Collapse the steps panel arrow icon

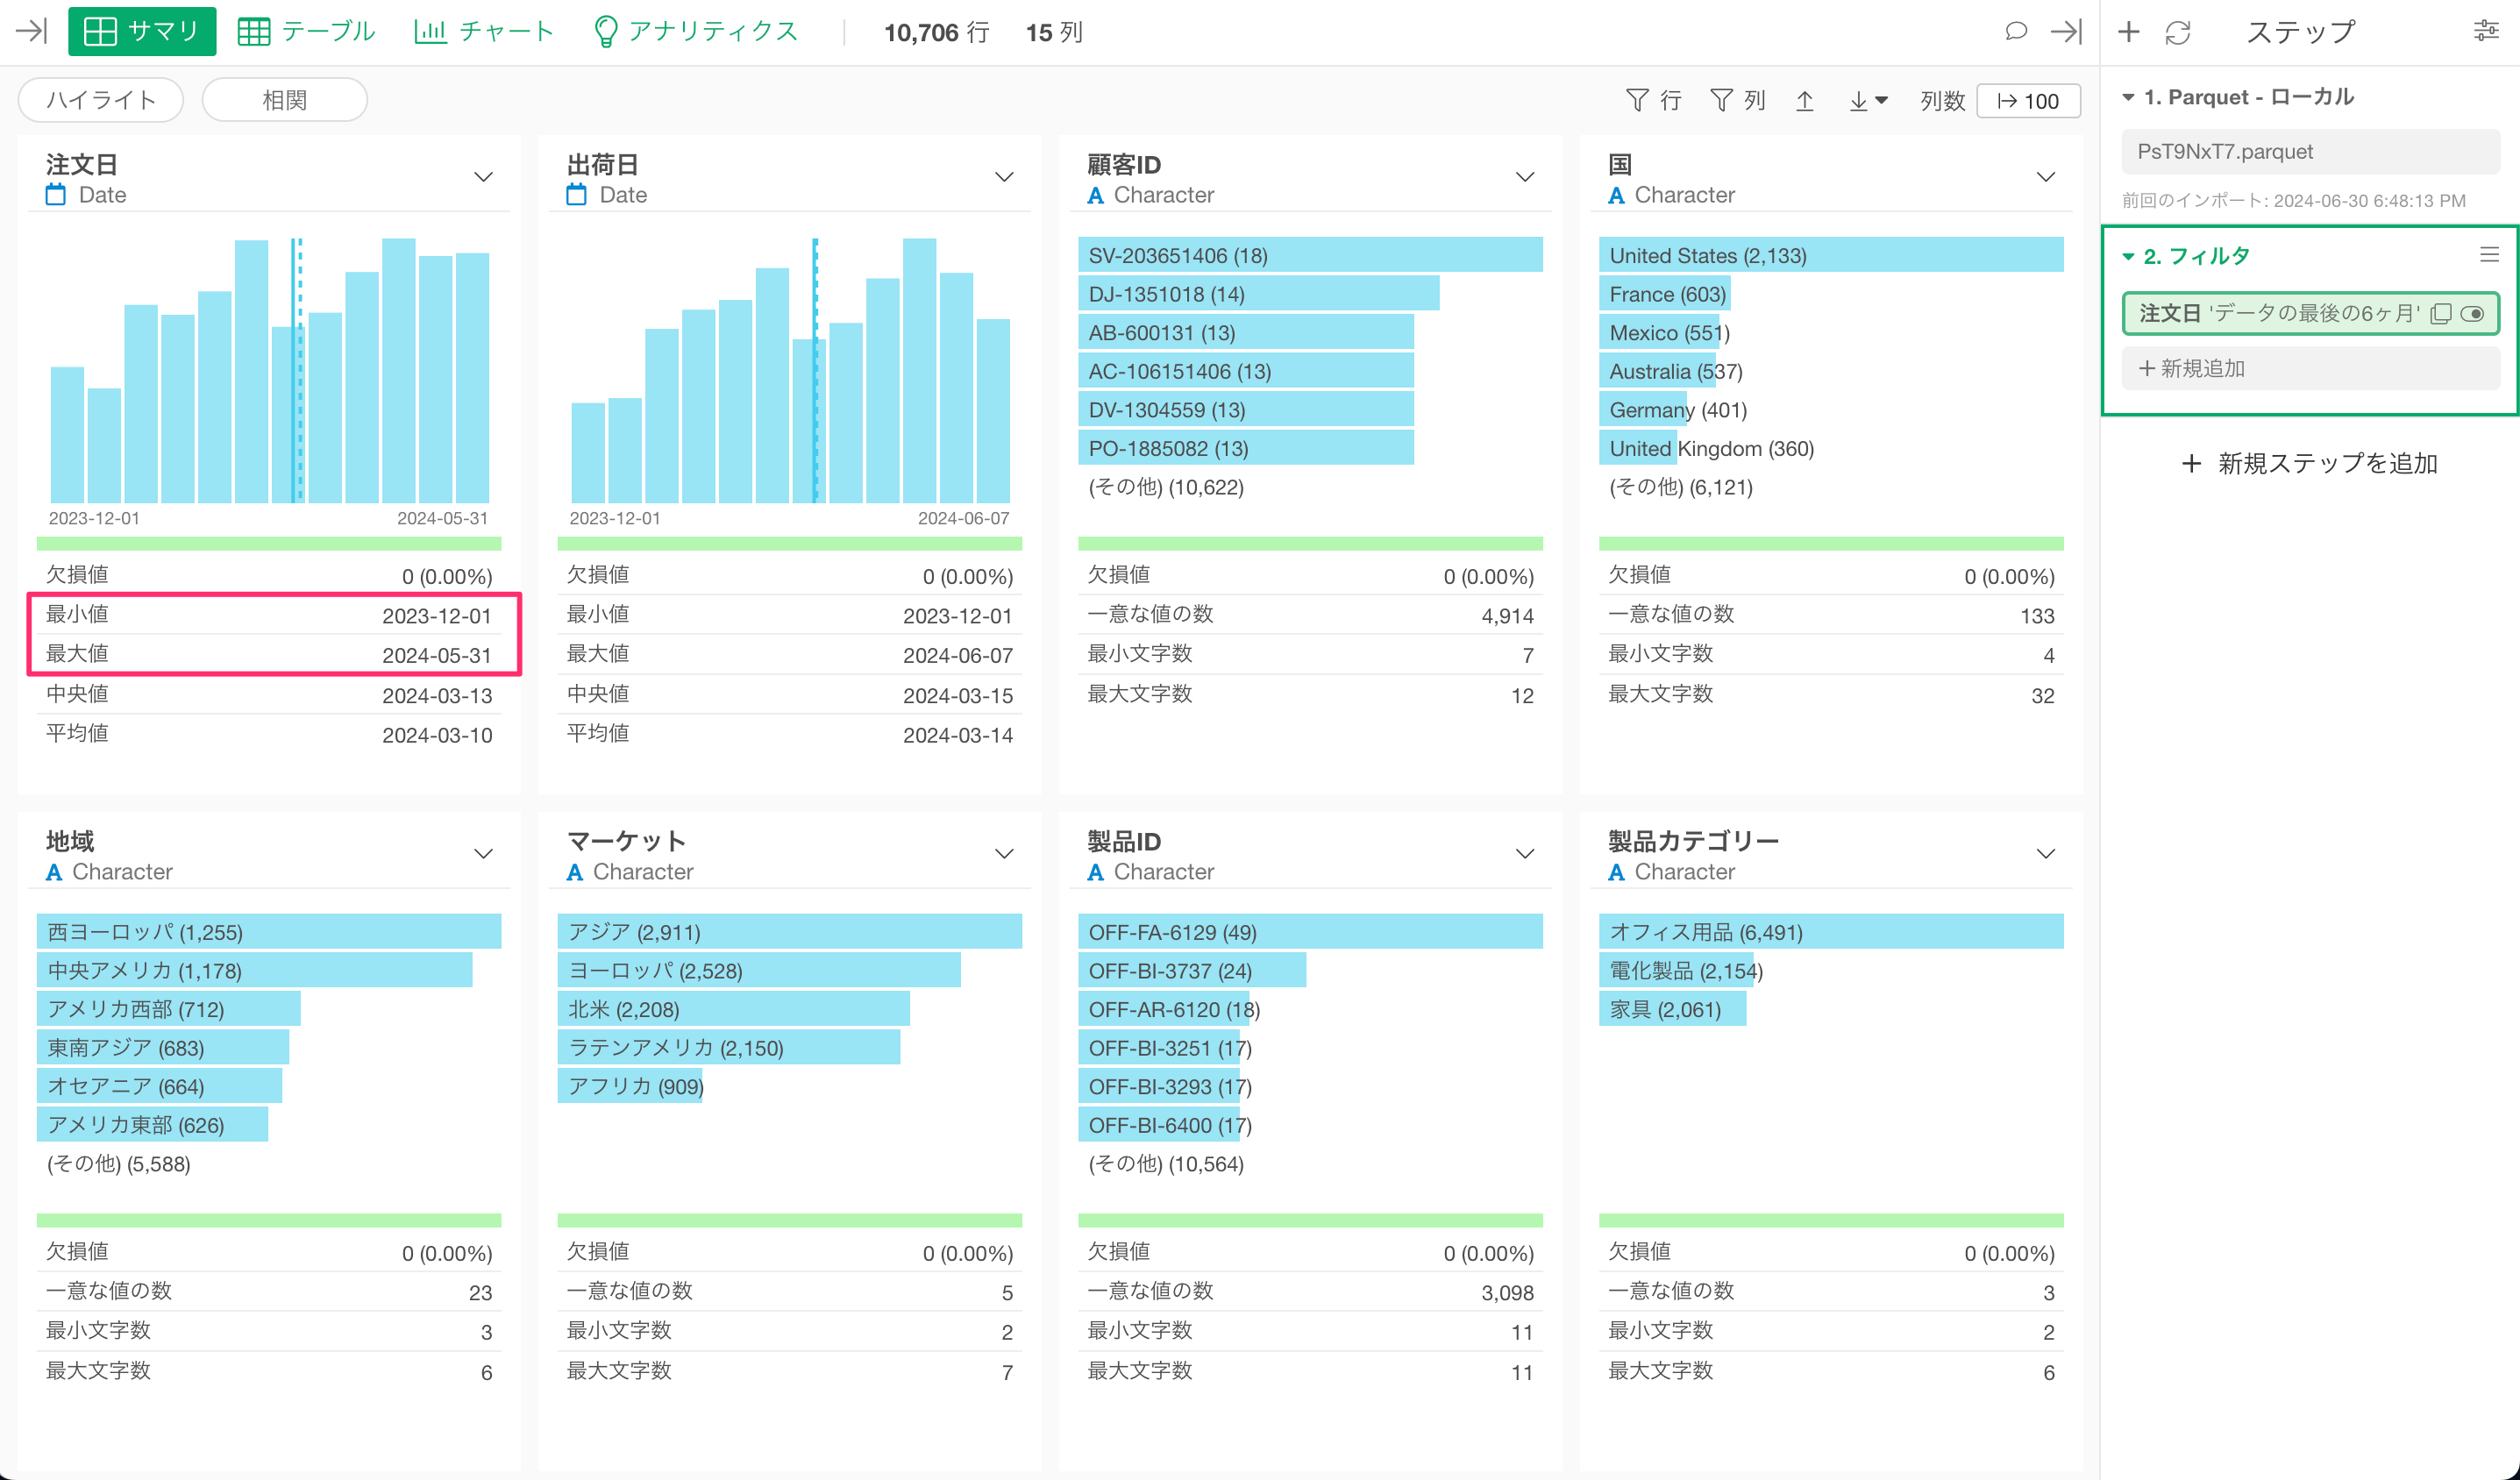point(2066,31)
